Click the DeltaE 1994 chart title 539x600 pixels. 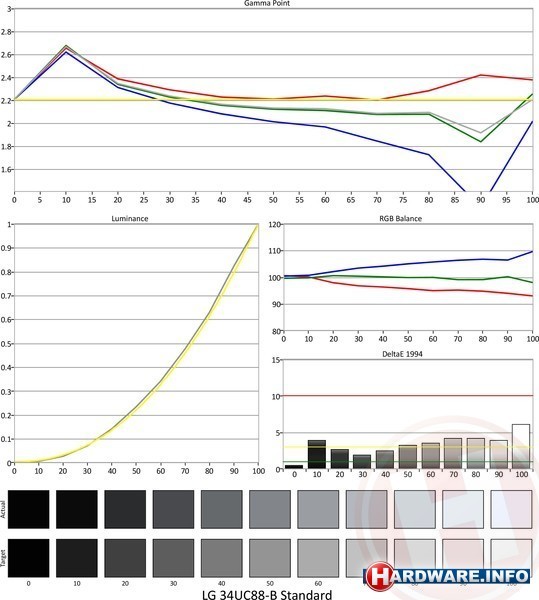[x=402, y=354]
